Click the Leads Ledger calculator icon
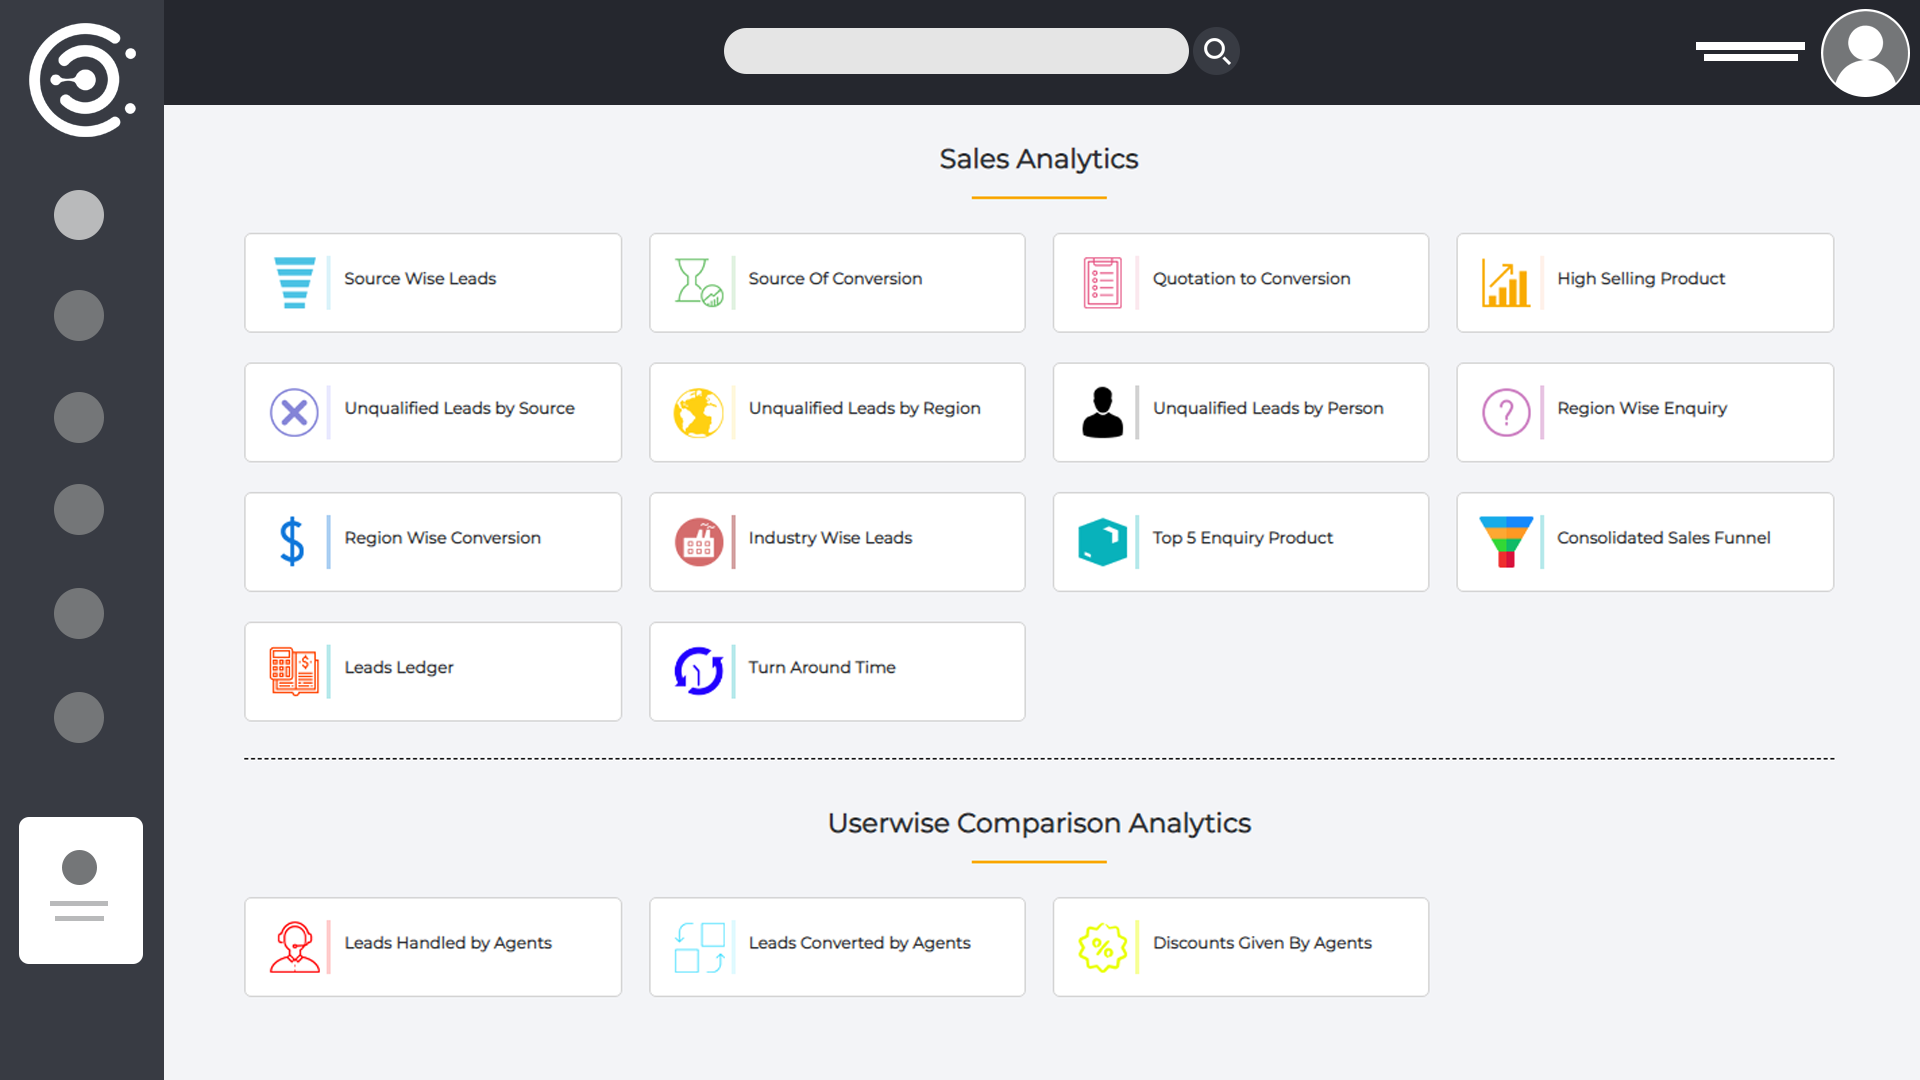The width and height of the screenshot is (1920, 1080). (294, 671)
